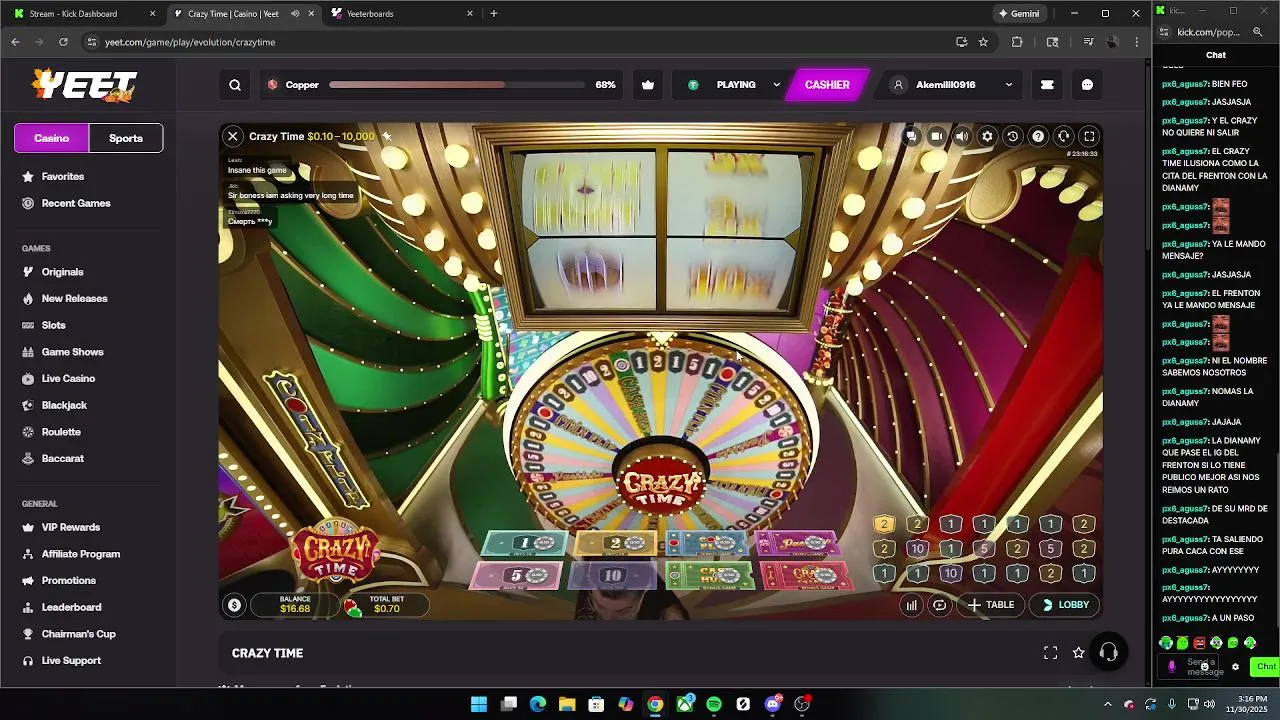Viewport: 1280px width, 720px height.
Task: Open live support headset in game toolbar
Action: point(1064,136)
